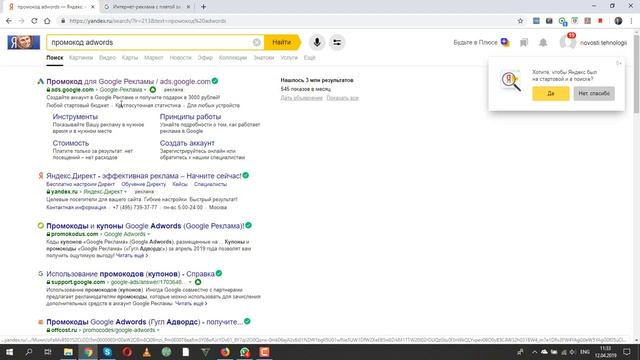Click Показать все link
Viewport: 640px width, 360px height.
[342, 98]
